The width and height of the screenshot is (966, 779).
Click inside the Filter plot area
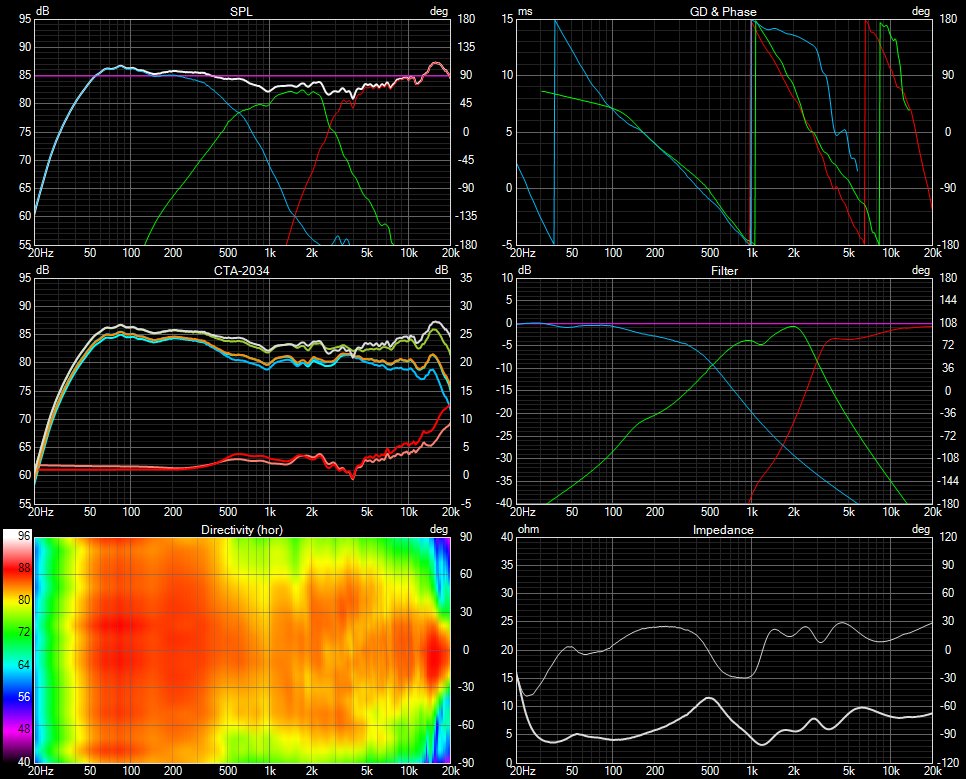(x=724, y=391)
